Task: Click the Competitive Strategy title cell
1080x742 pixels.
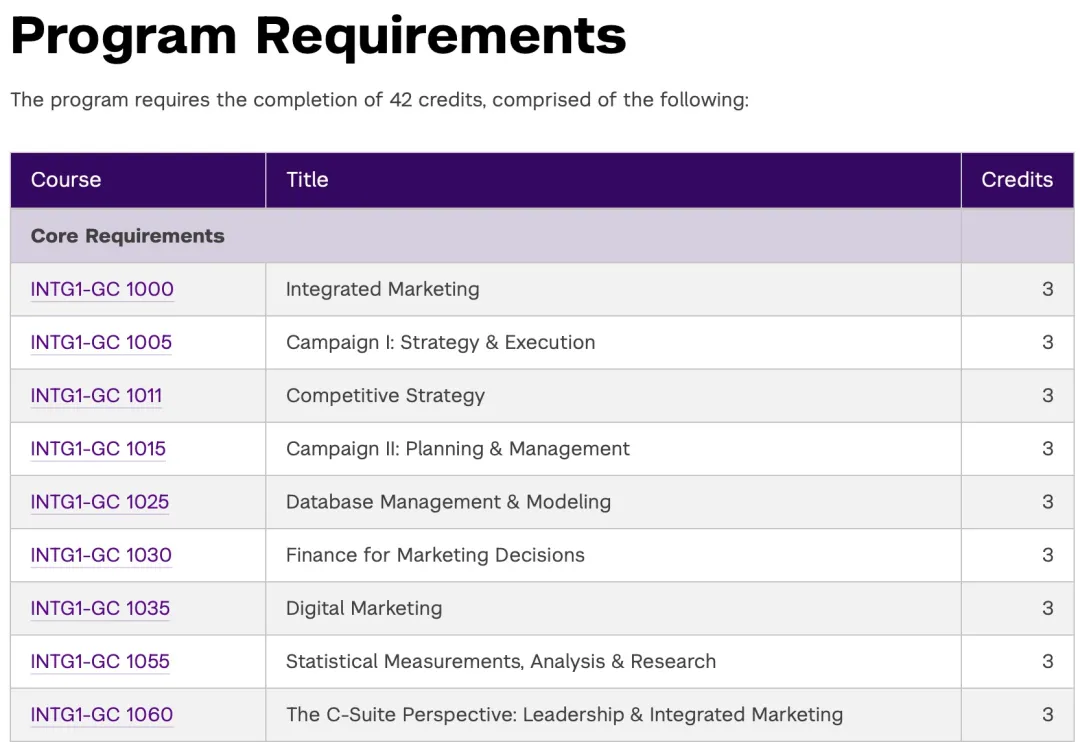Action: 385,395
